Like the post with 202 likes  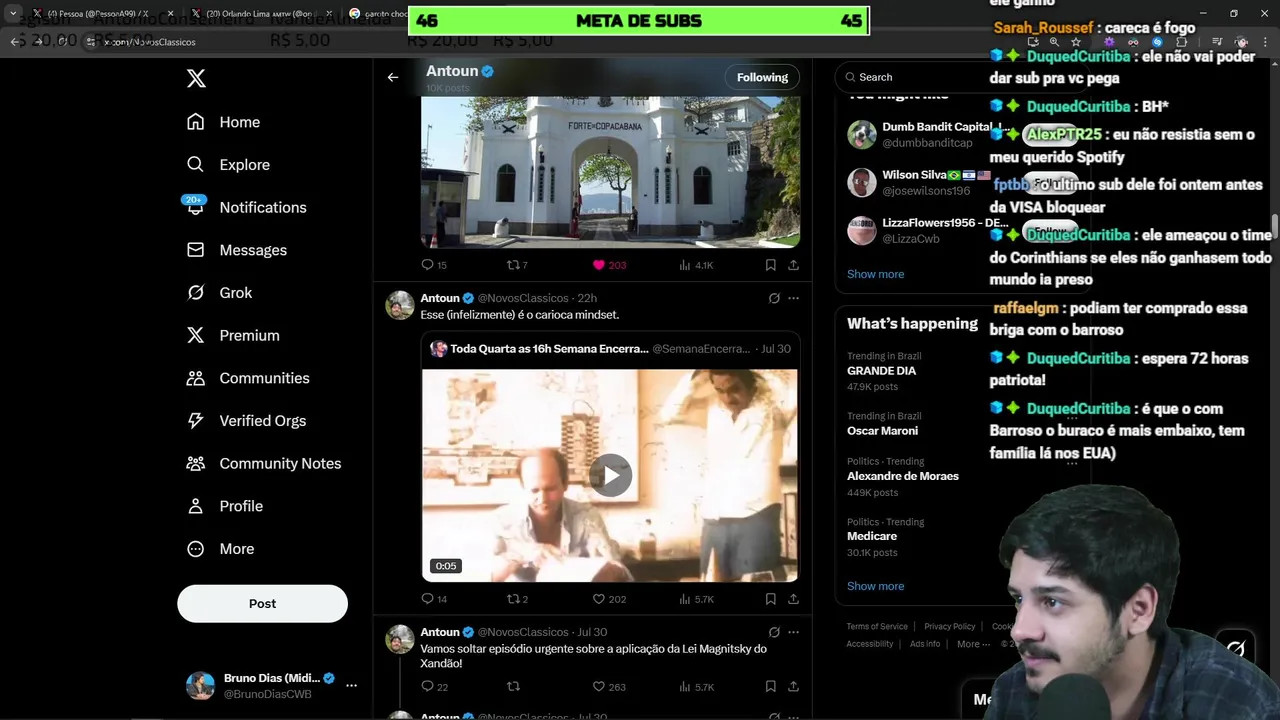coord(609,599)
